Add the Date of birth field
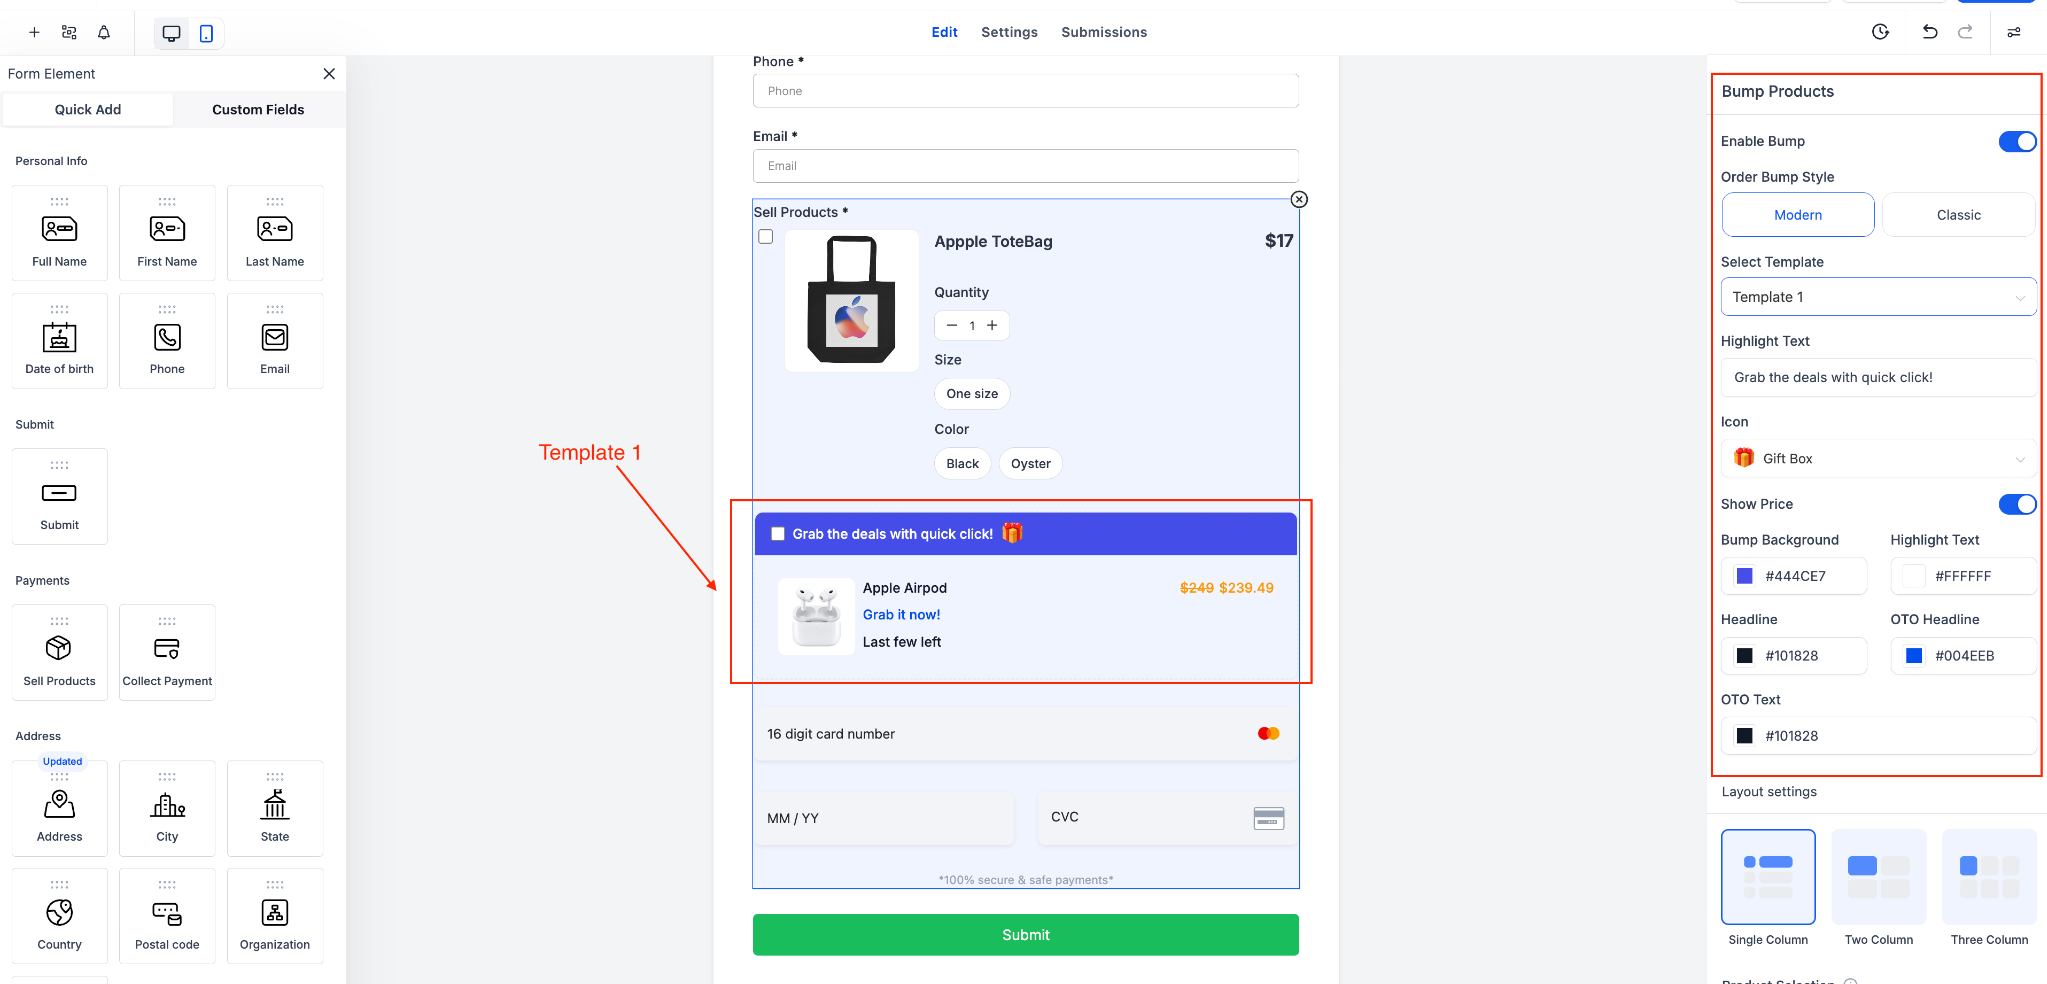Image resolution: width=2047 pixels, height=984 pixels. tap(60, 341)
